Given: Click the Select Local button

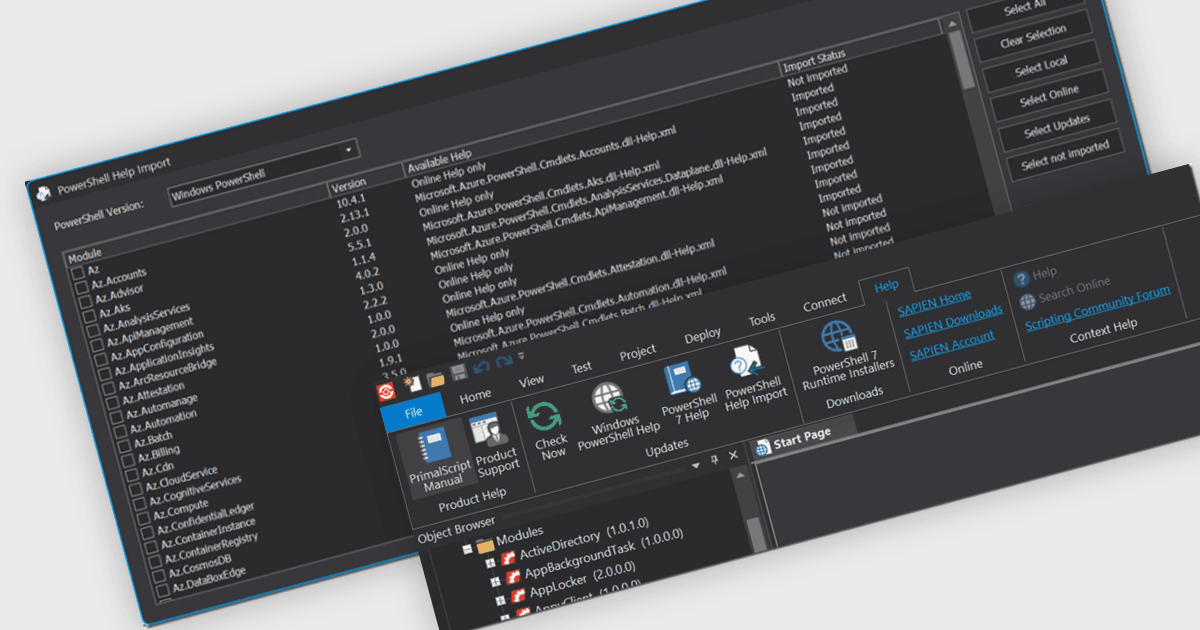Looking at the screenshot, I should (1042, 68).
